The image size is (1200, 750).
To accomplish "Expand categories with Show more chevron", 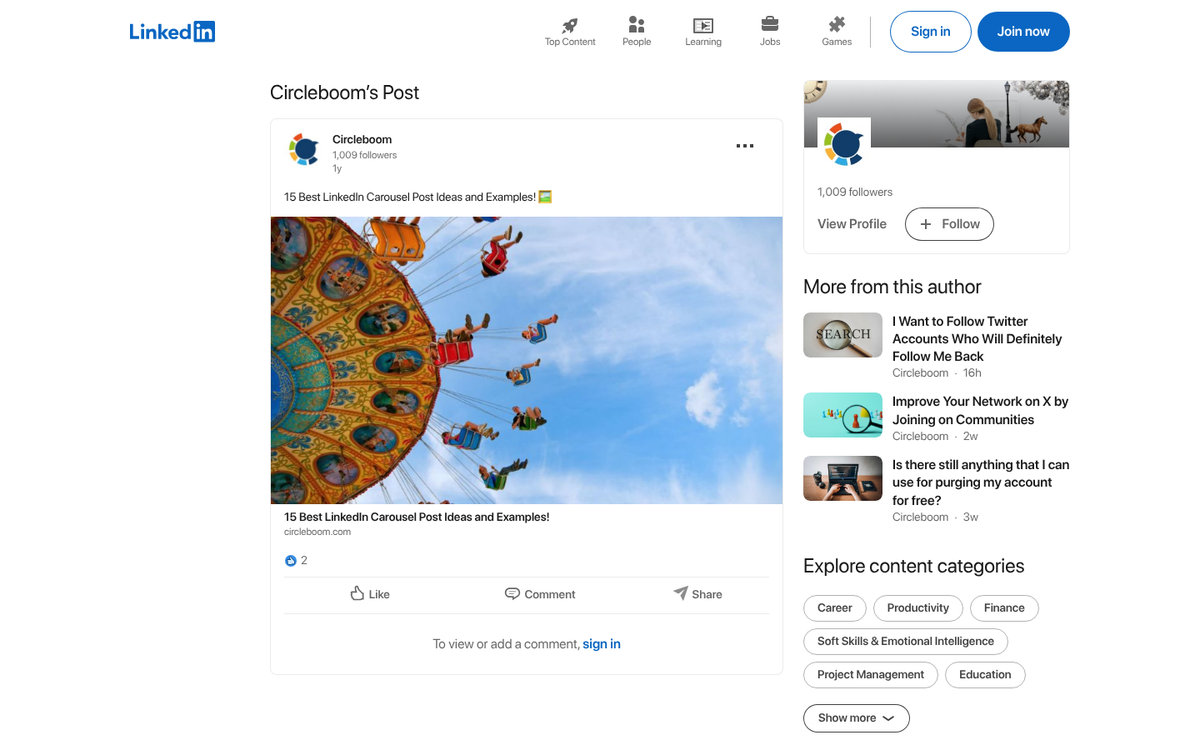I will coord(856,718).
